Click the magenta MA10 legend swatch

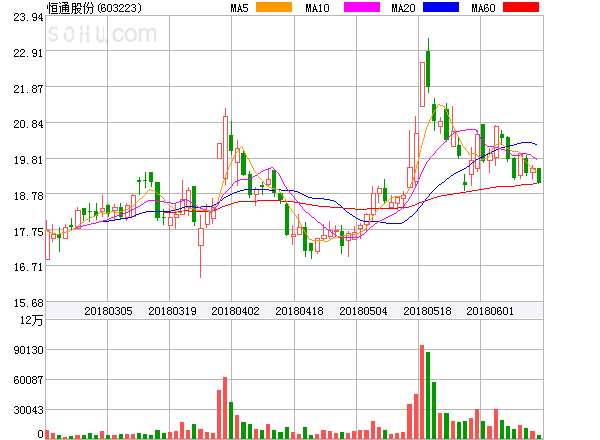362,7
